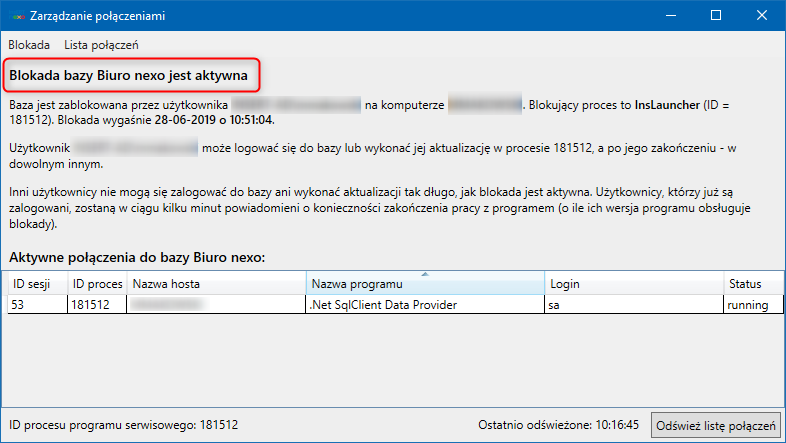
Task: Sort by ID proces column header
Action: (x=97, y=284)
